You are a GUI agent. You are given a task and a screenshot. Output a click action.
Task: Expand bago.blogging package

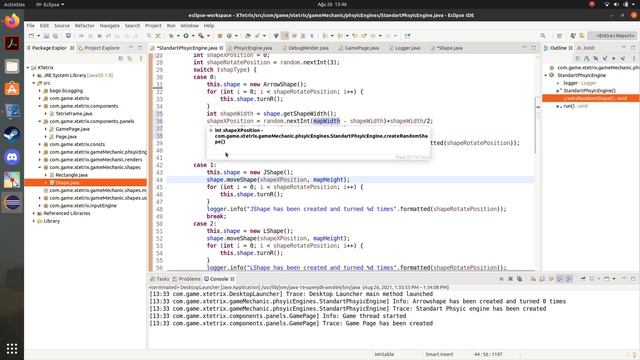click(x=40, y=91)
